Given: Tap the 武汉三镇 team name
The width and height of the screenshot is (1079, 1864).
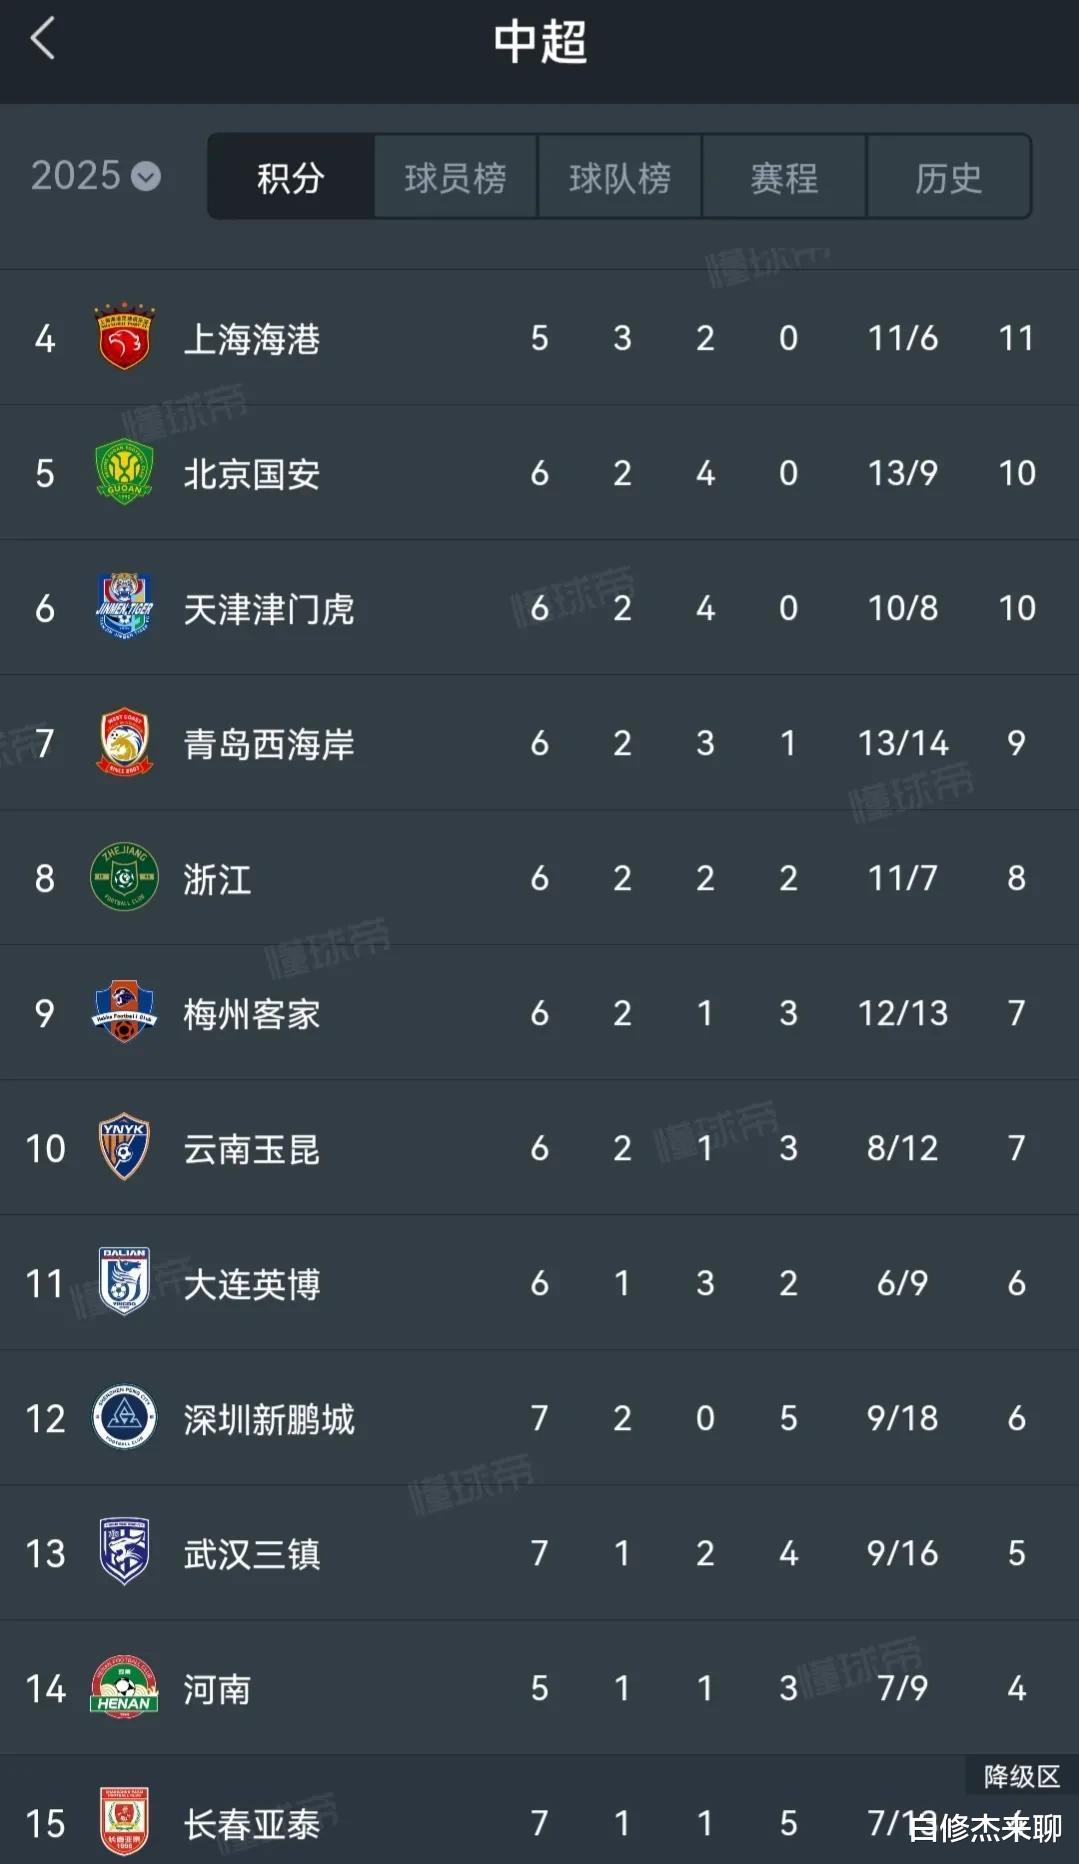Looking at the screenshot, I should (x=252, y=1554).
